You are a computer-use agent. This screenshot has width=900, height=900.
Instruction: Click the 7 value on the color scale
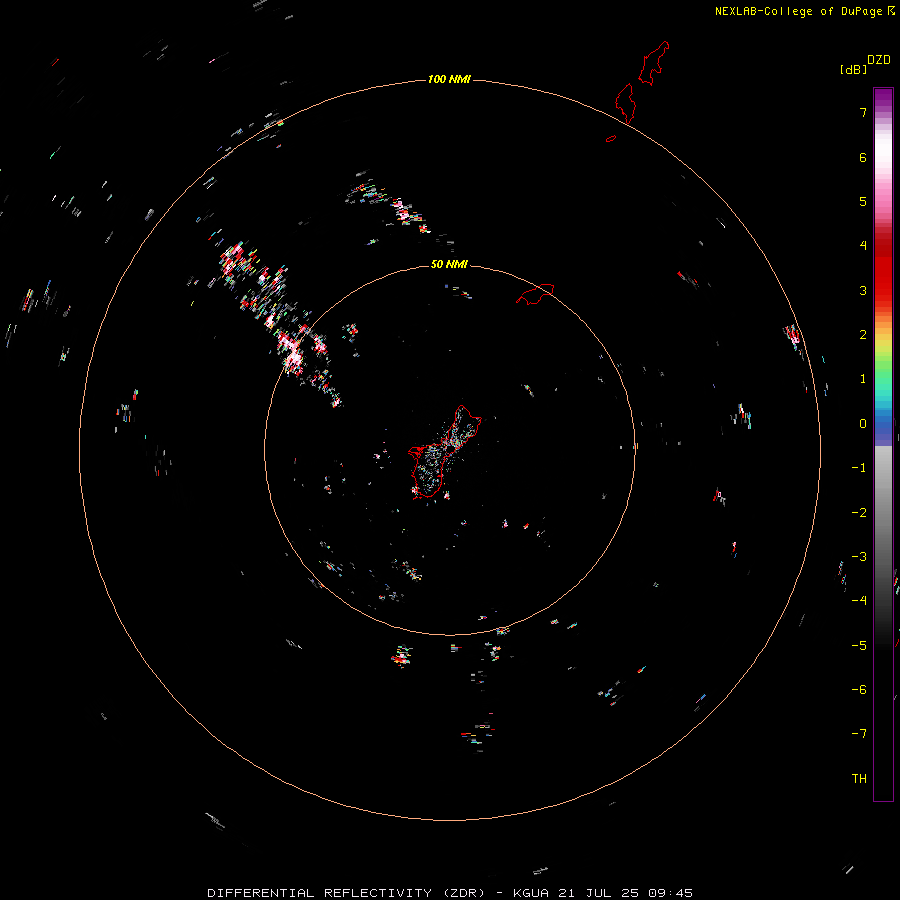863,112
